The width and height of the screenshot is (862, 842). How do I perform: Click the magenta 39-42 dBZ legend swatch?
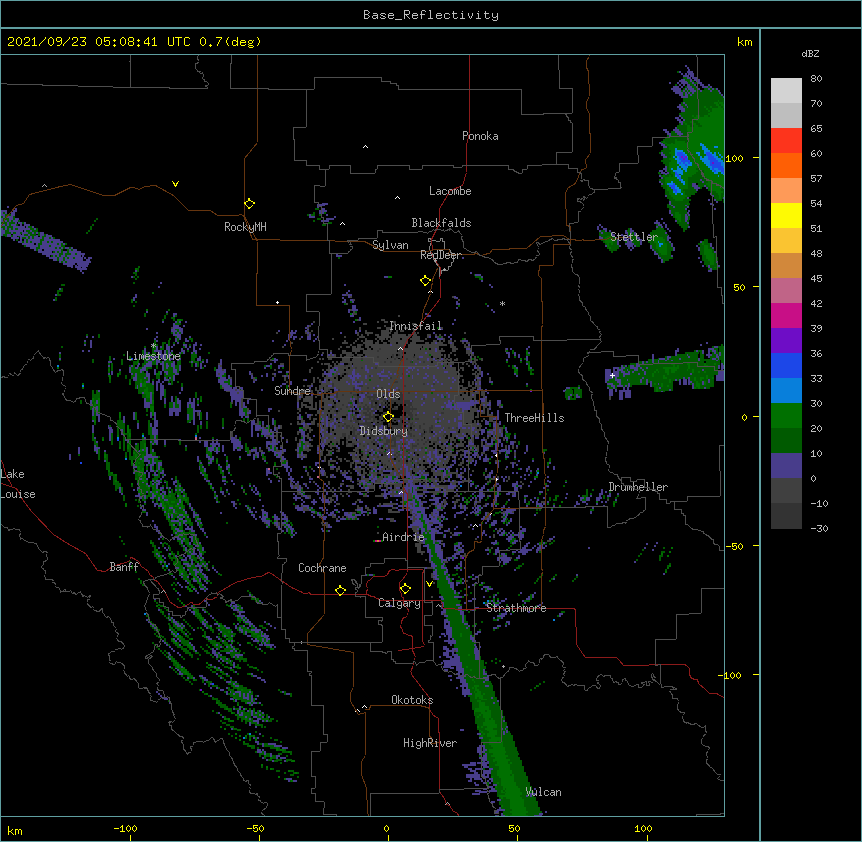coord(786,315)
